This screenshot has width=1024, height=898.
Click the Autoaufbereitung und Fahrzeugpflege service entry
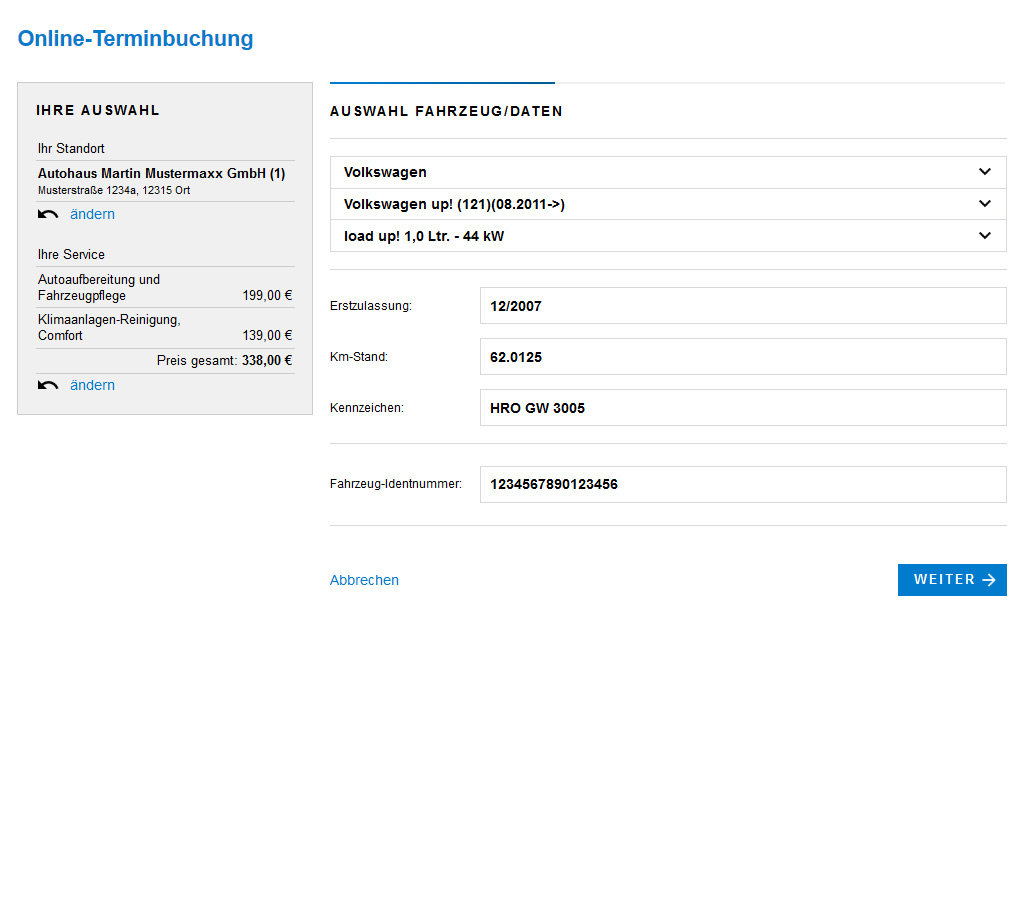(99, 288)
